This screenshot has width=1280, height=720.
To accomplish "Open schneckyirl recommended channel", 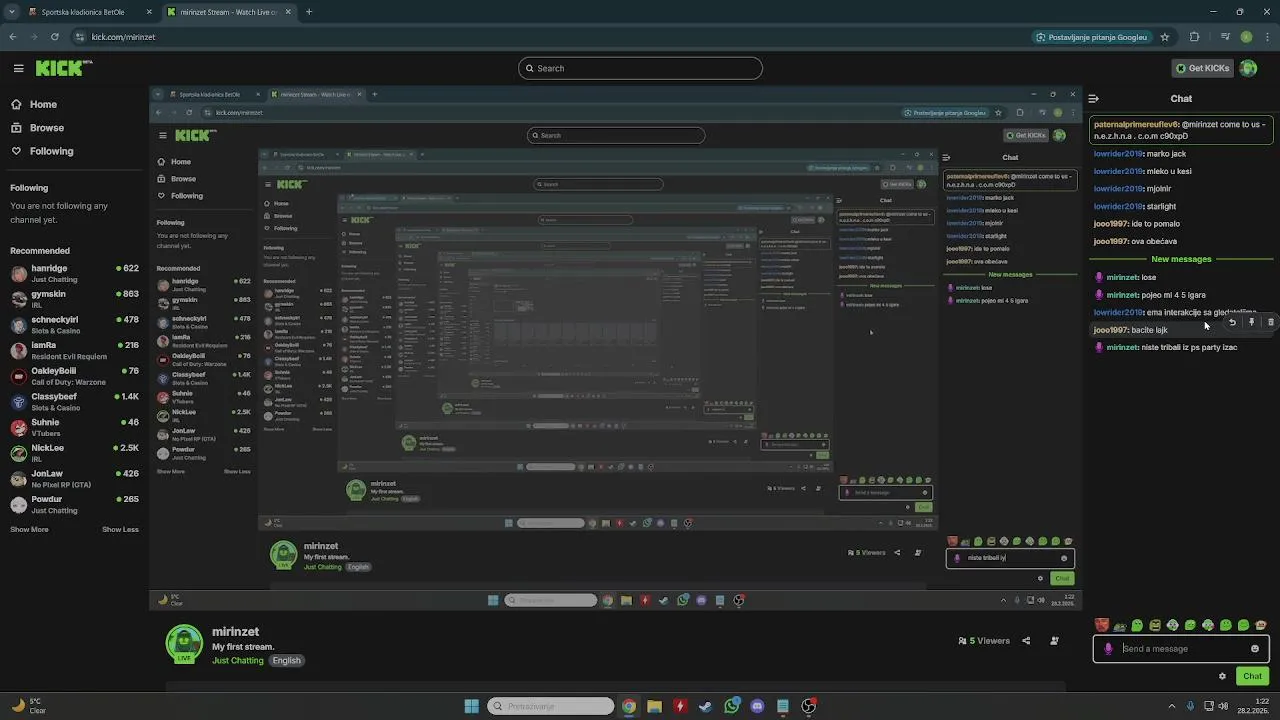I will point(74,325).
